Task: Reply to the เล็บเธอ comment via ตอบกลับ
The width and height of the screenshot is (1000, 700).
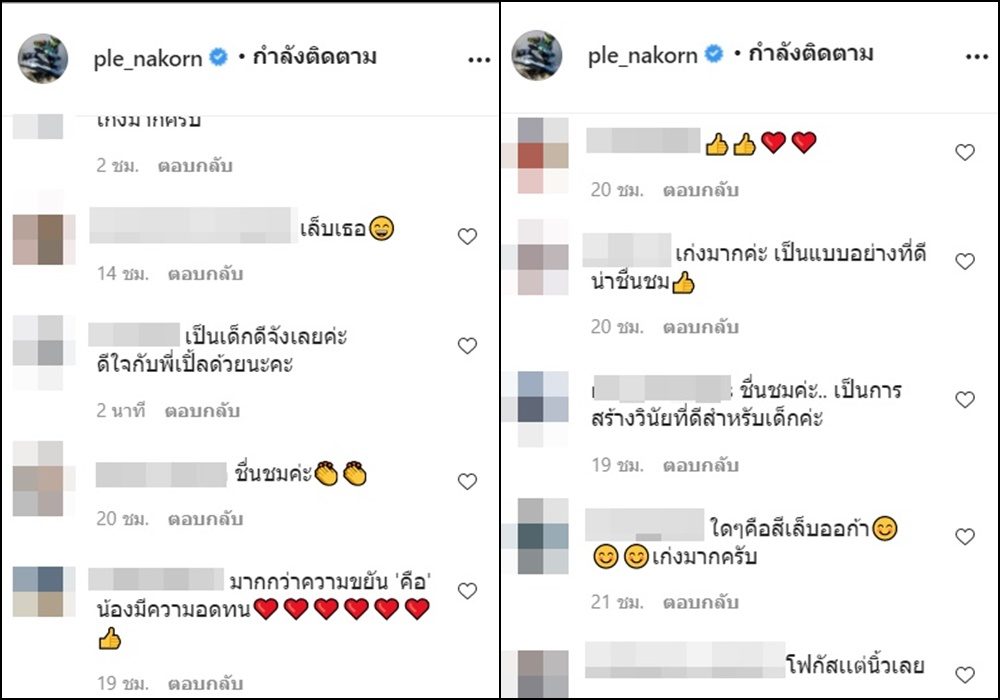Action: [x=205, y=273]
